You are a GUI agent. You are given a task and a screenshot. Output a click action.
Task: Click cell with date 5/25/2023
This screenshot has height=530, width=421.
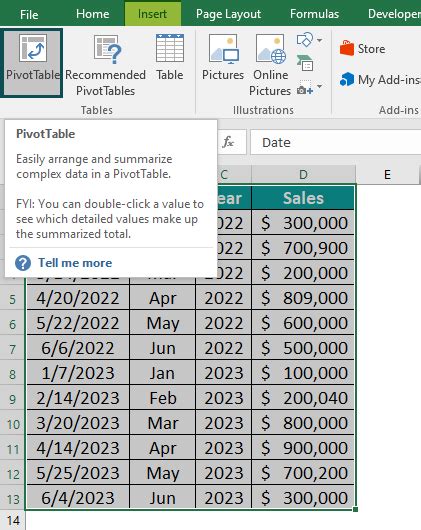coord(78,473)
